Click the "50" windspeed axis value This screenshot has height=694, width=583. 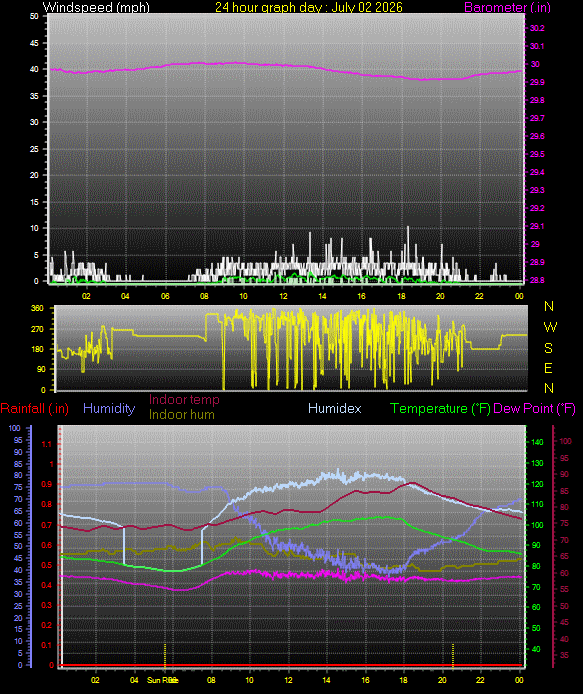point(34,16)
